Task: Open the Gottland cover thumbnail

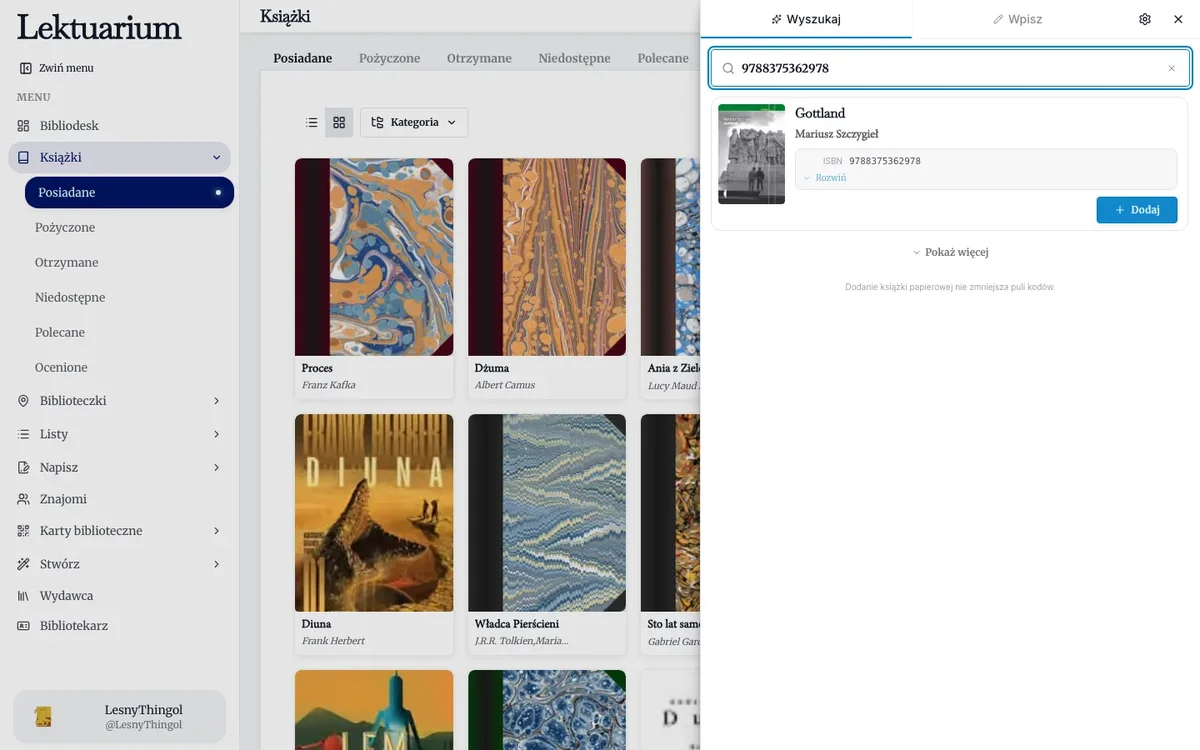Action: click(x=751, y=154)
